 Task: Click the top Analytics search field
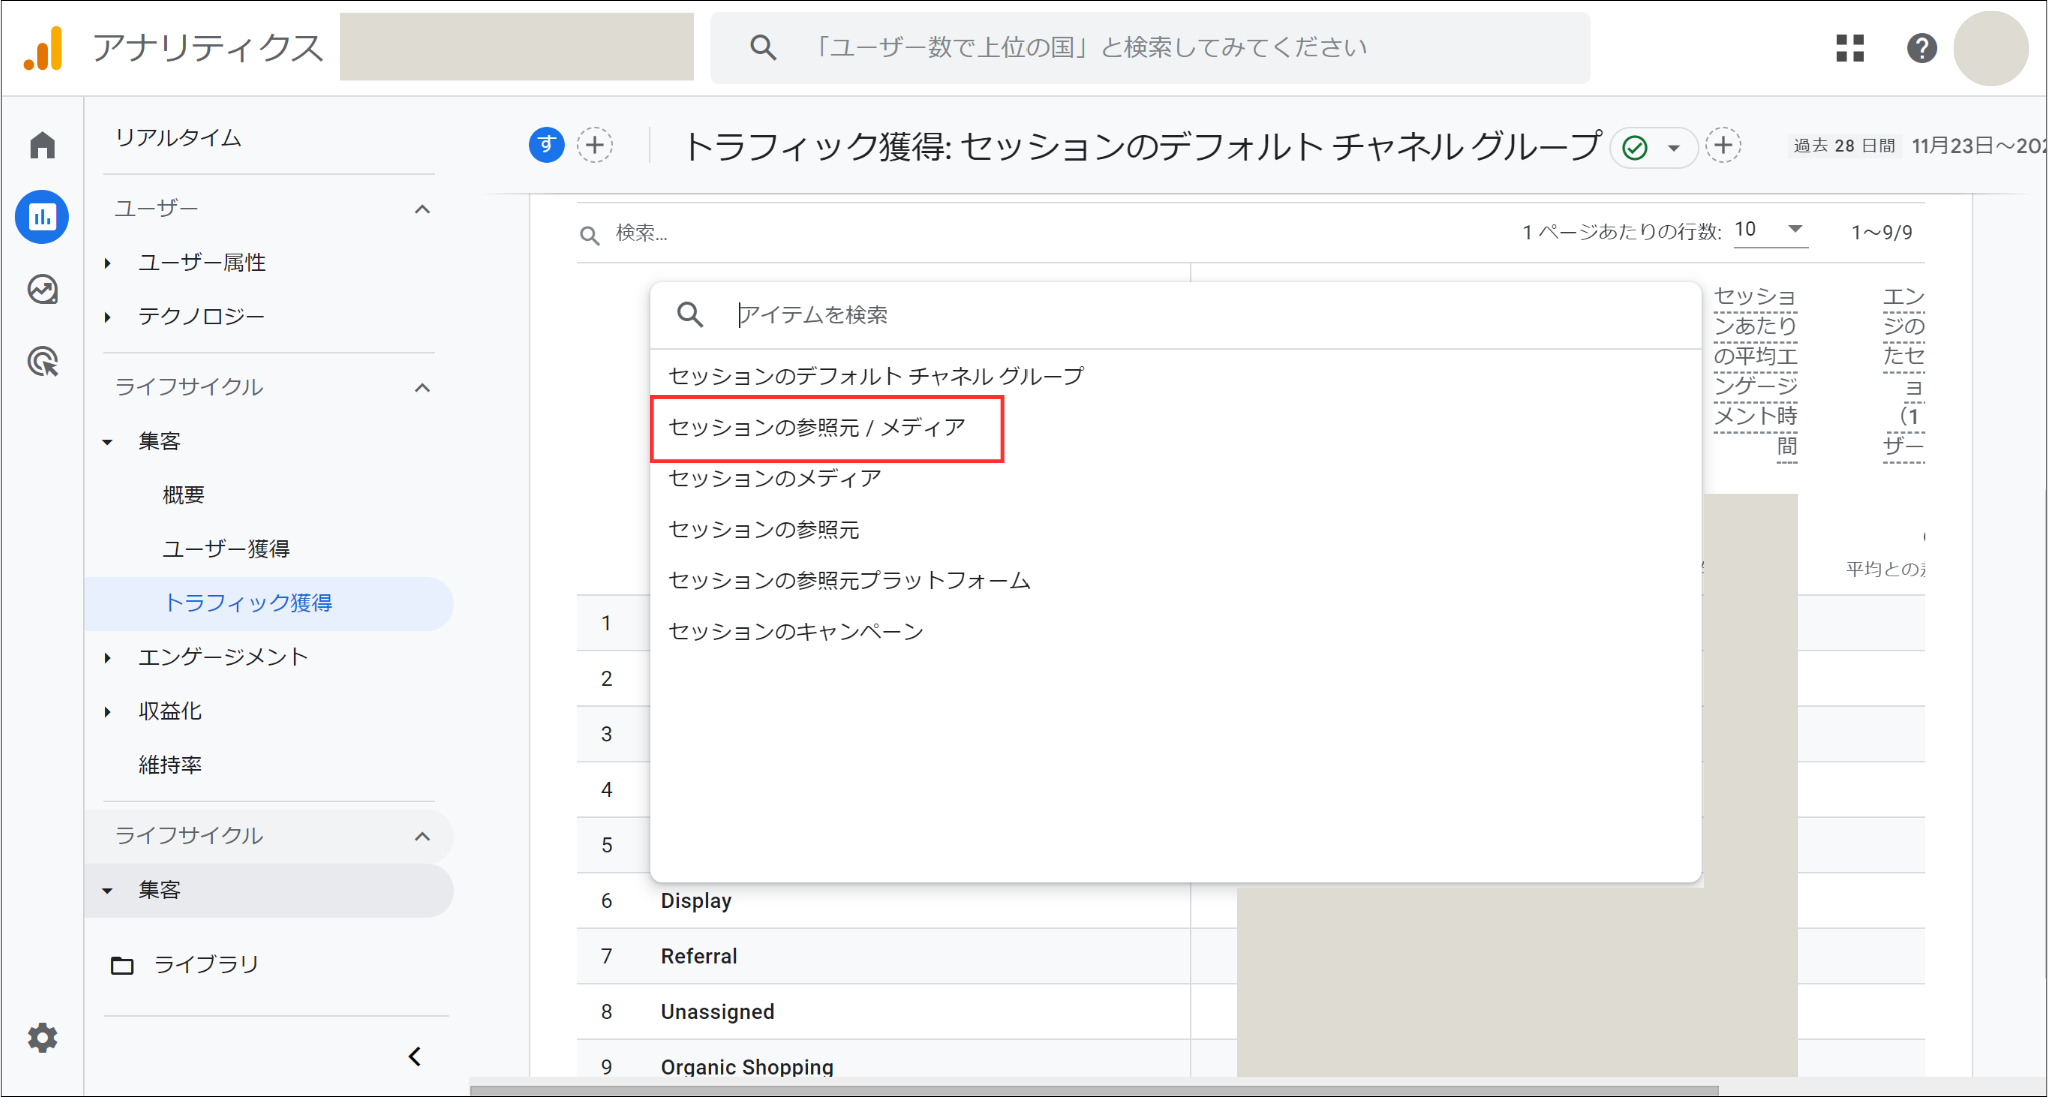tap(1150, 48)
